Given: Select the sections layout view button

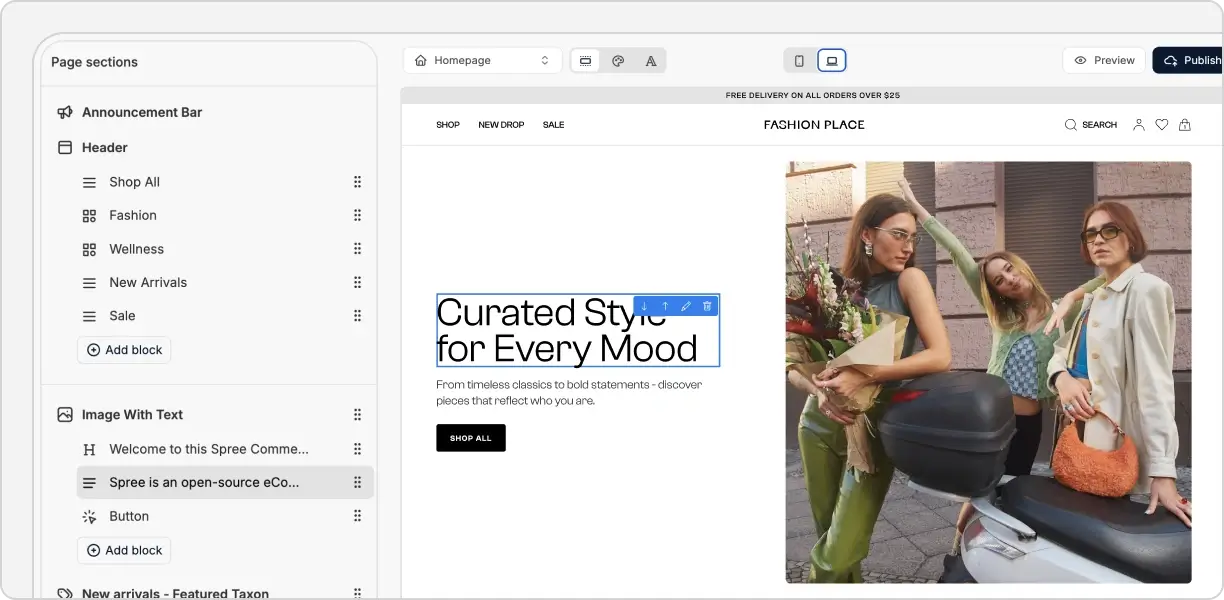Looking at the screenshot, I should tap(586, 61).
